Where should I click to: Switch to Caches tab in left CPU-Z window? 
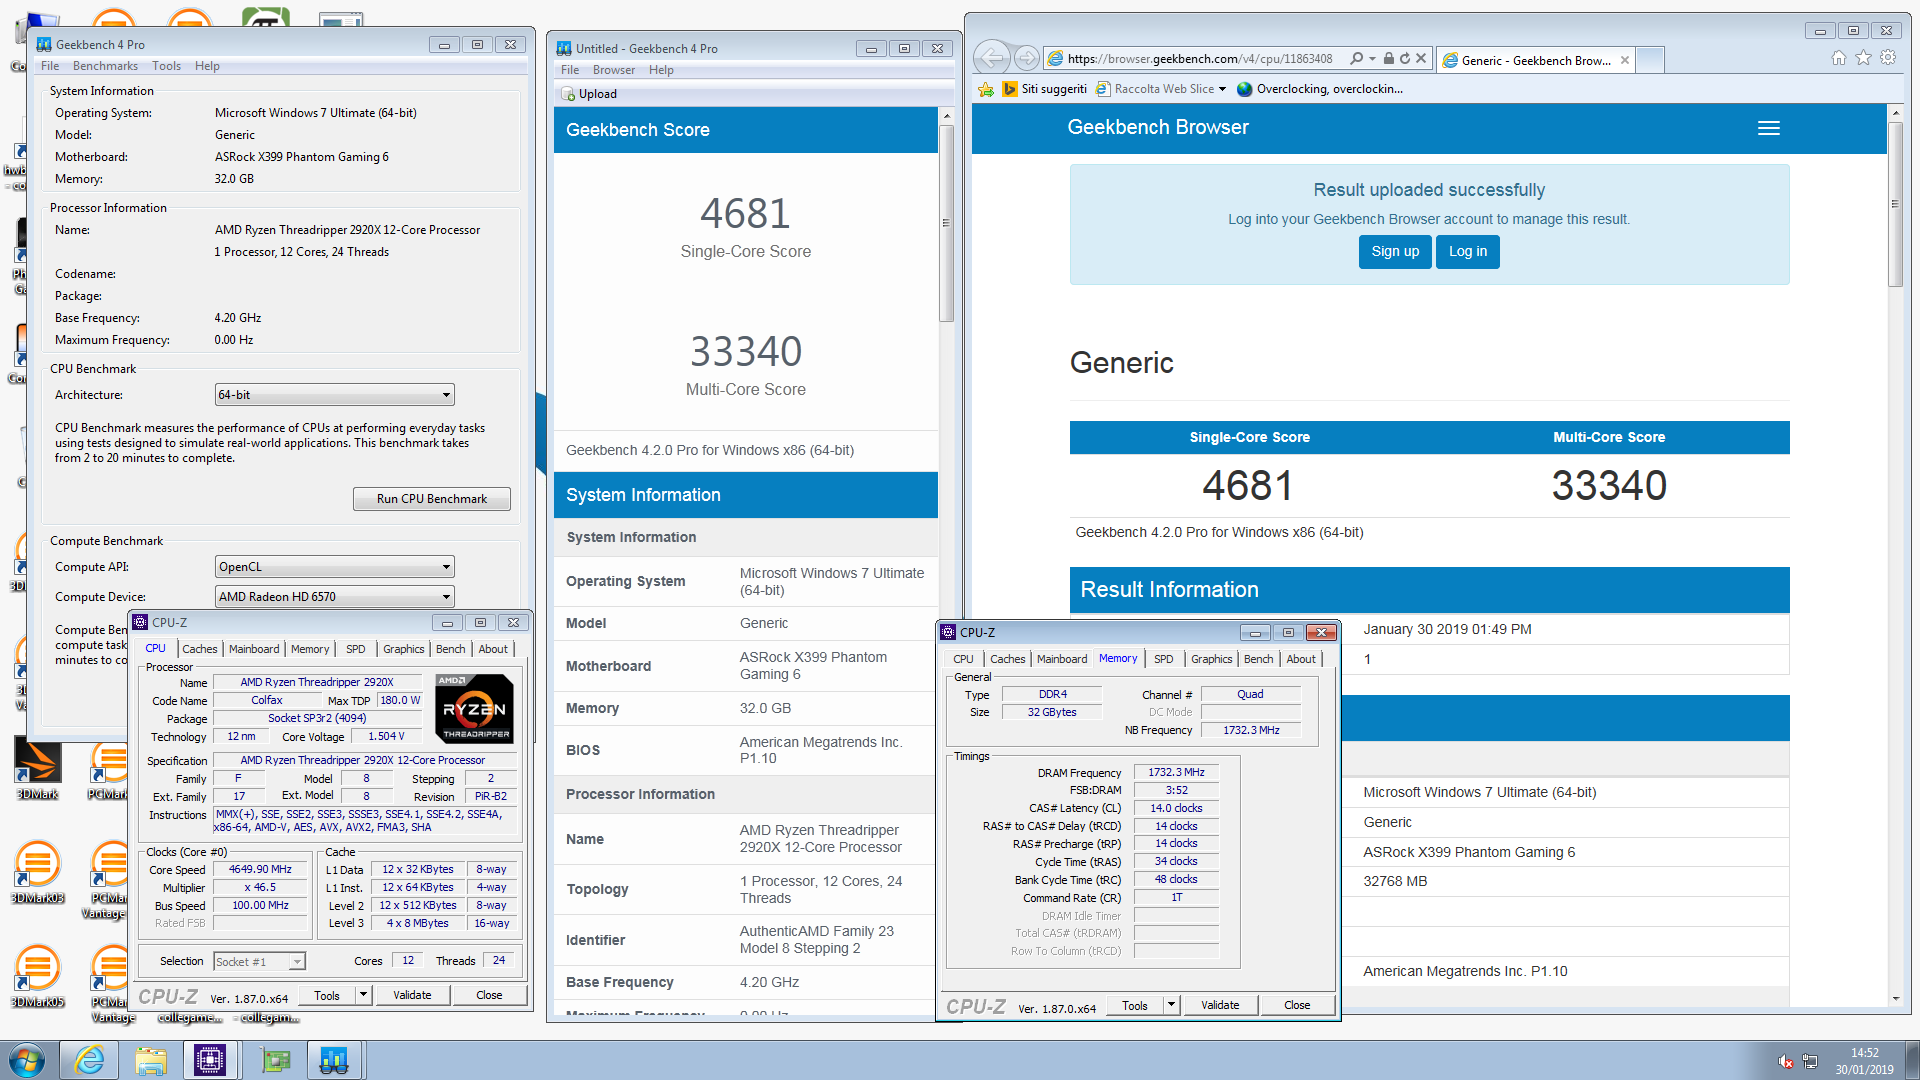(x=199, y=649)
